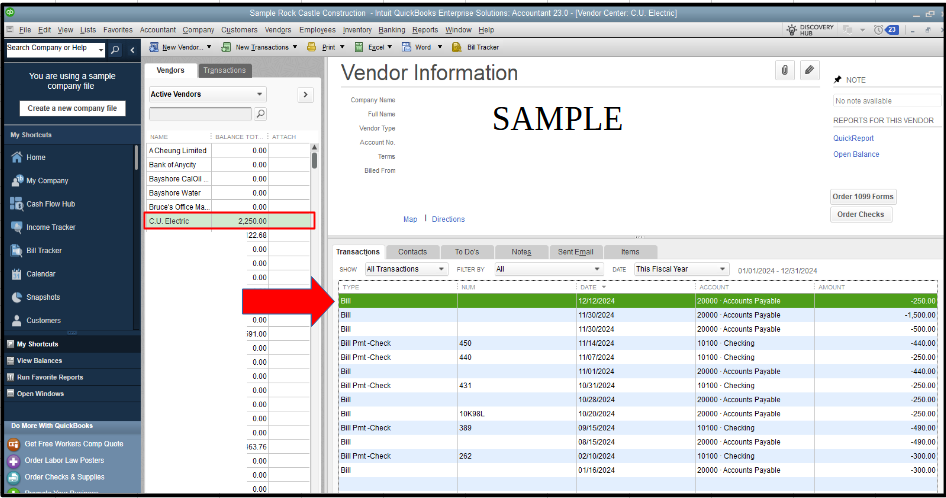The width and height of the screenshot is (946, 498).
Task: Click the Open Balance link
Action: click(856, 155)
